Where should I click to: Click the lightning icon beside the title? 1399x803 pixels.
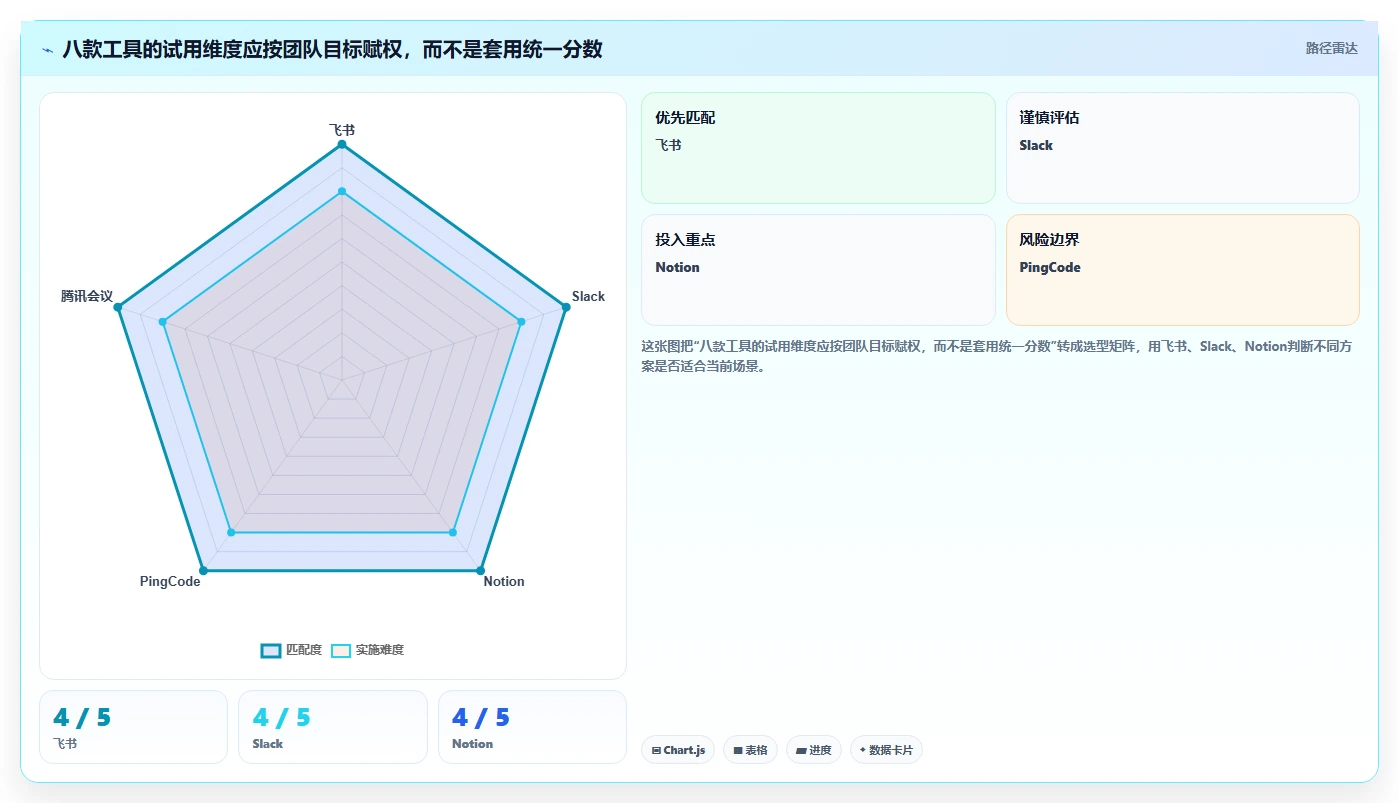pos(48,49)
